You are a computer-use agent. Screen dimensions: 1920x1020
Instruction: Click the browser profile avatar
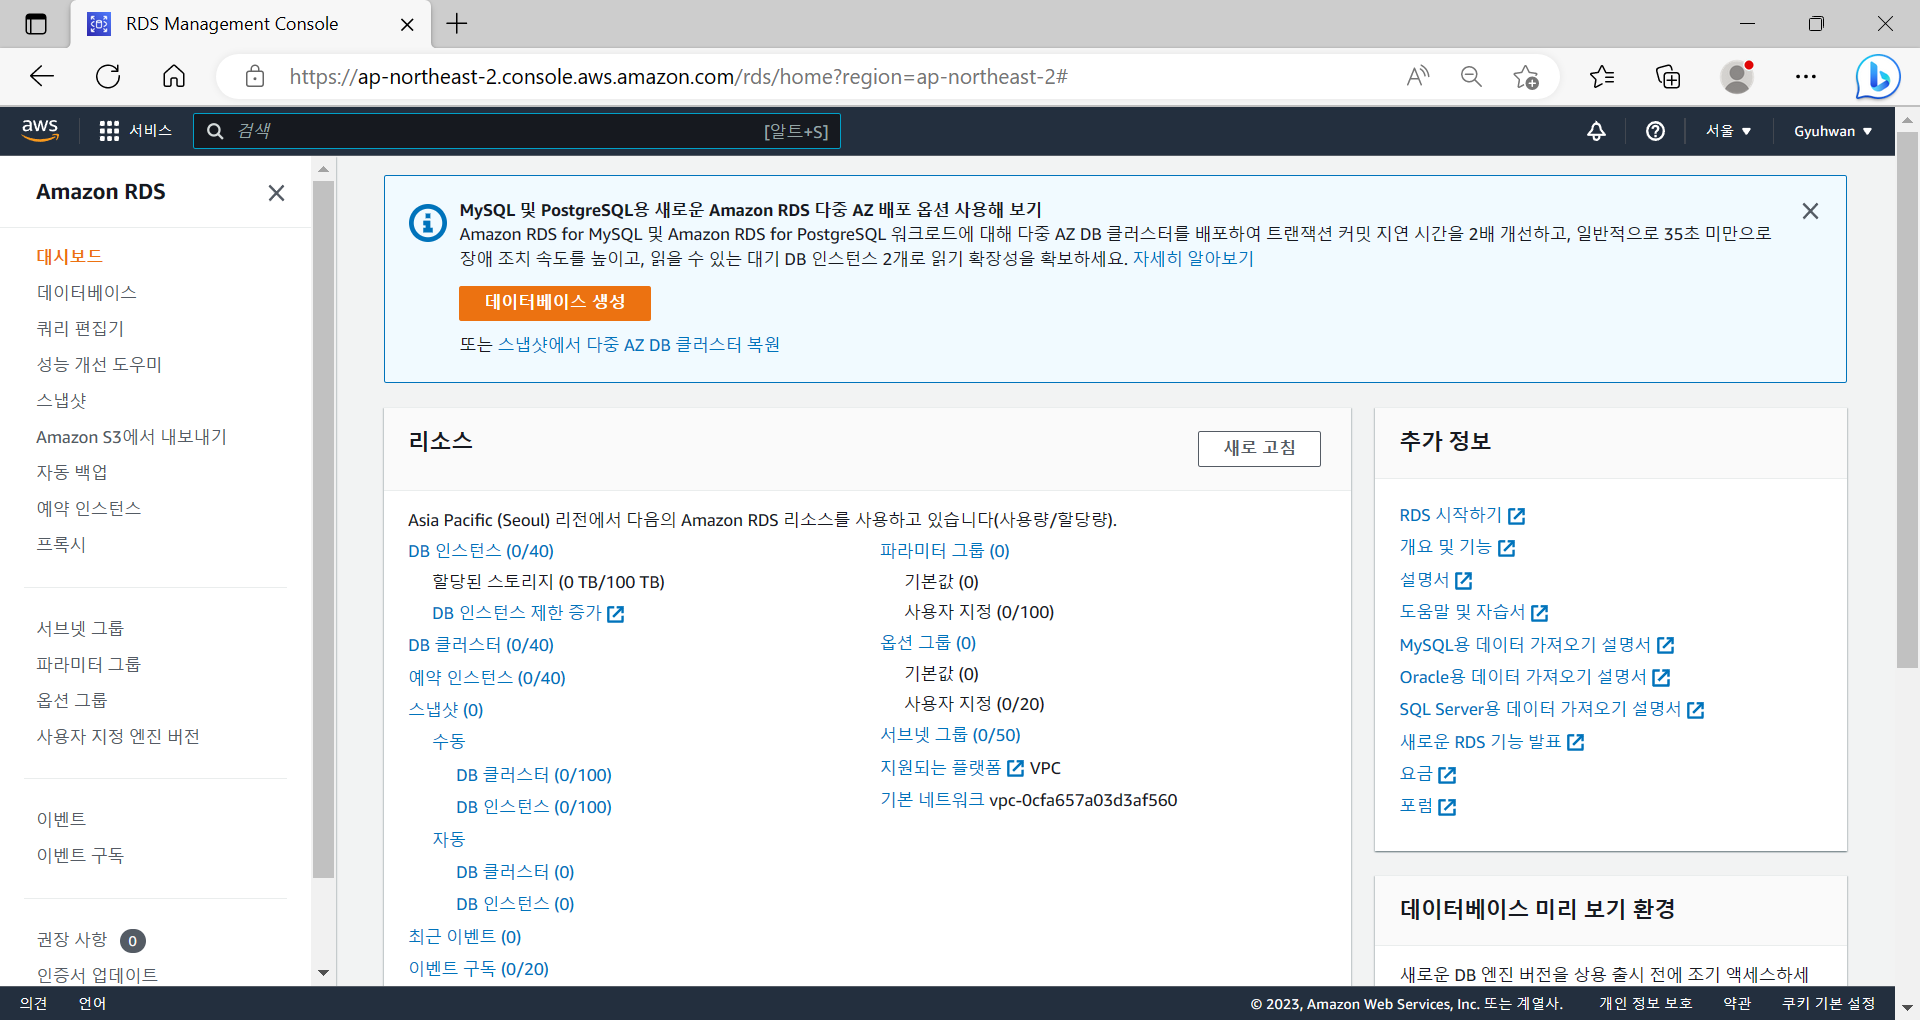1737,76
